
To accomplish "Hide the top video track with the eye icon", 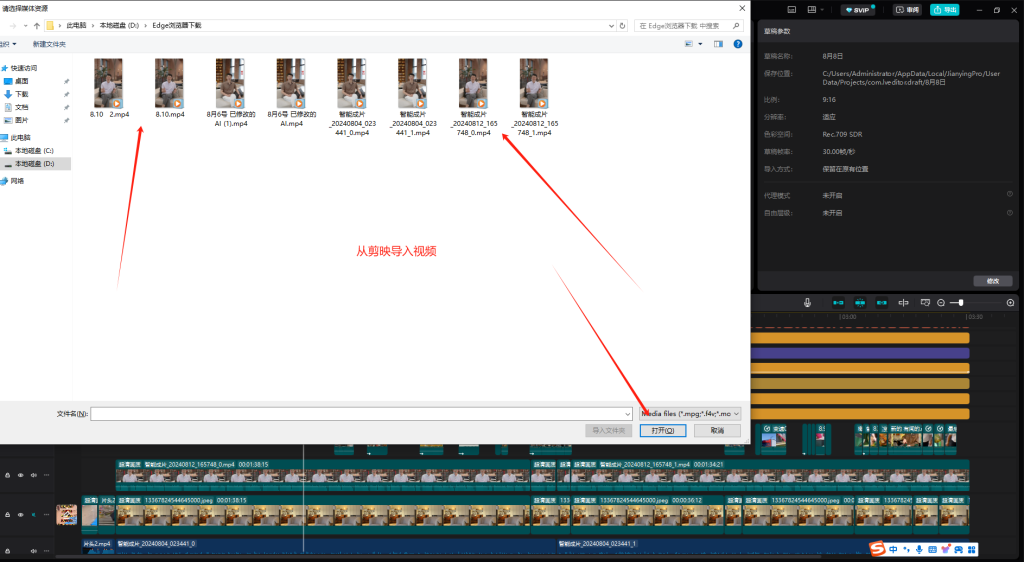I will pos(20,475).
